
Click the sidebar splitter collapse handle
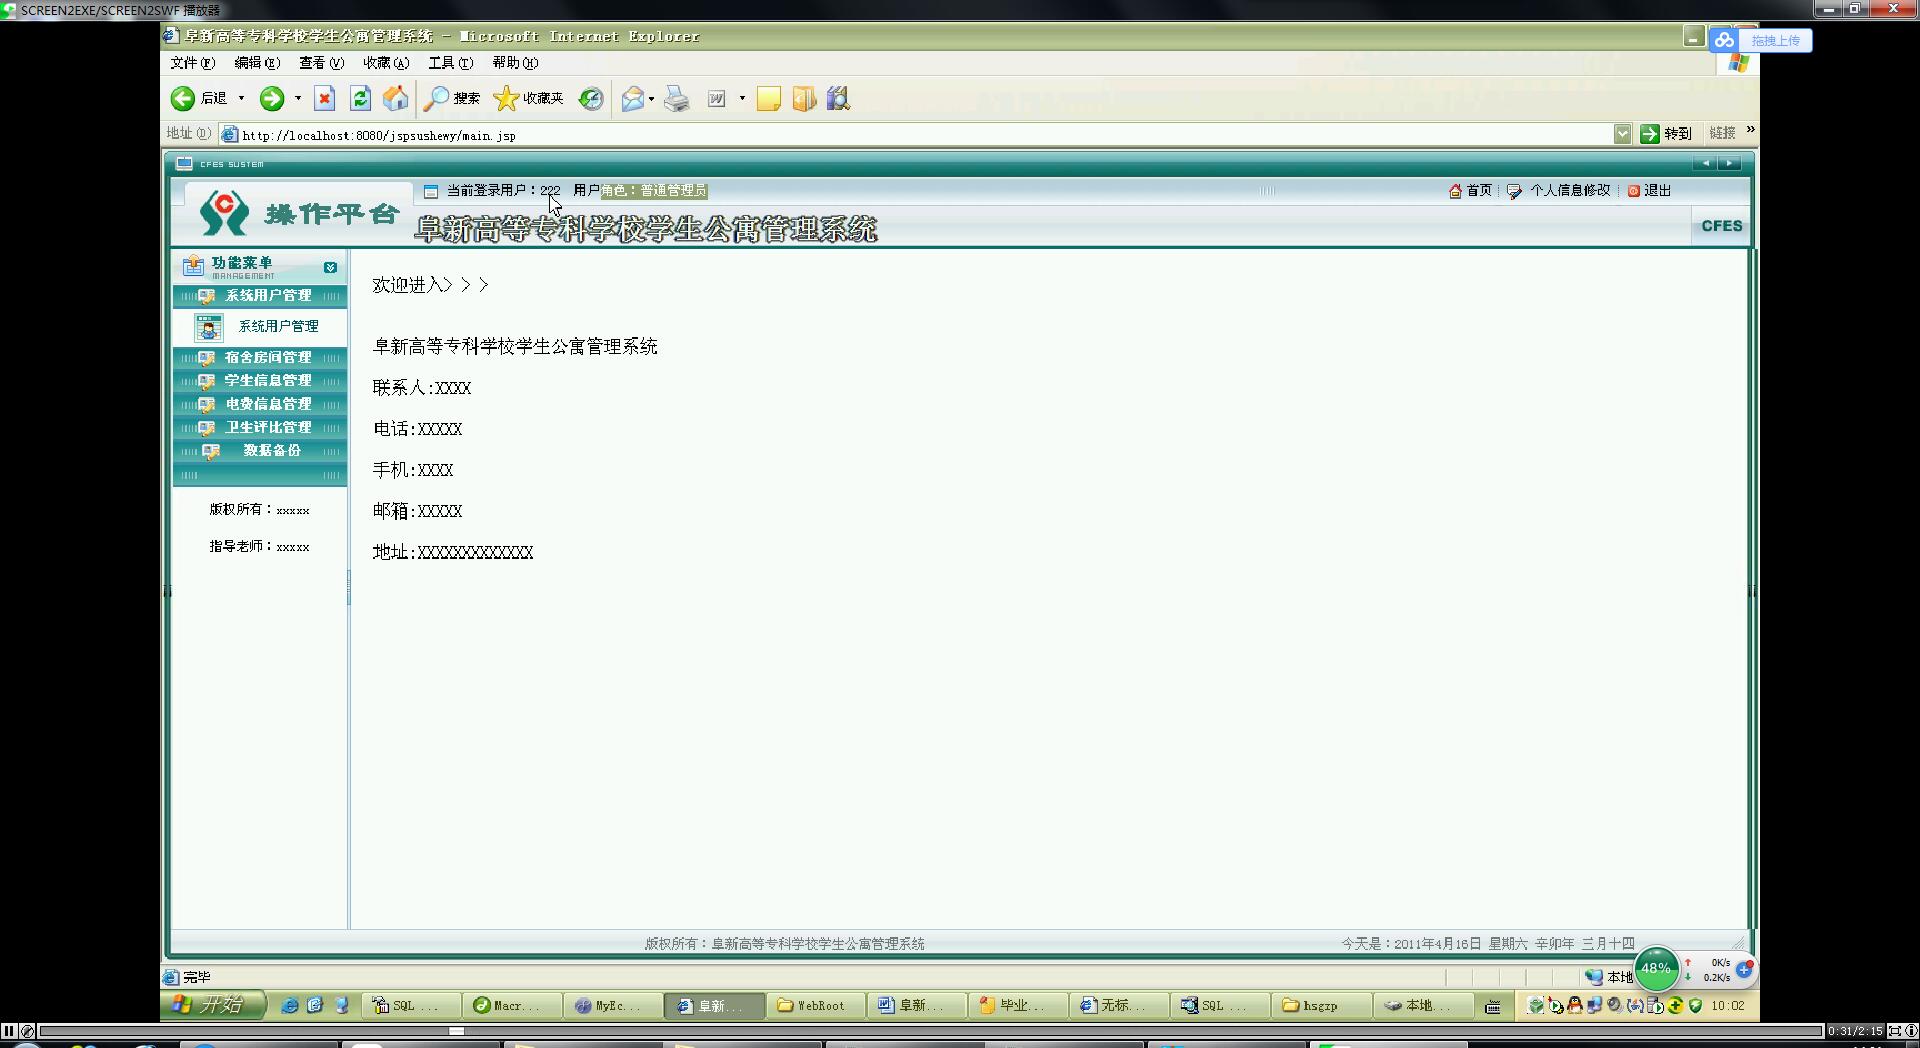(x=349, y=588)
